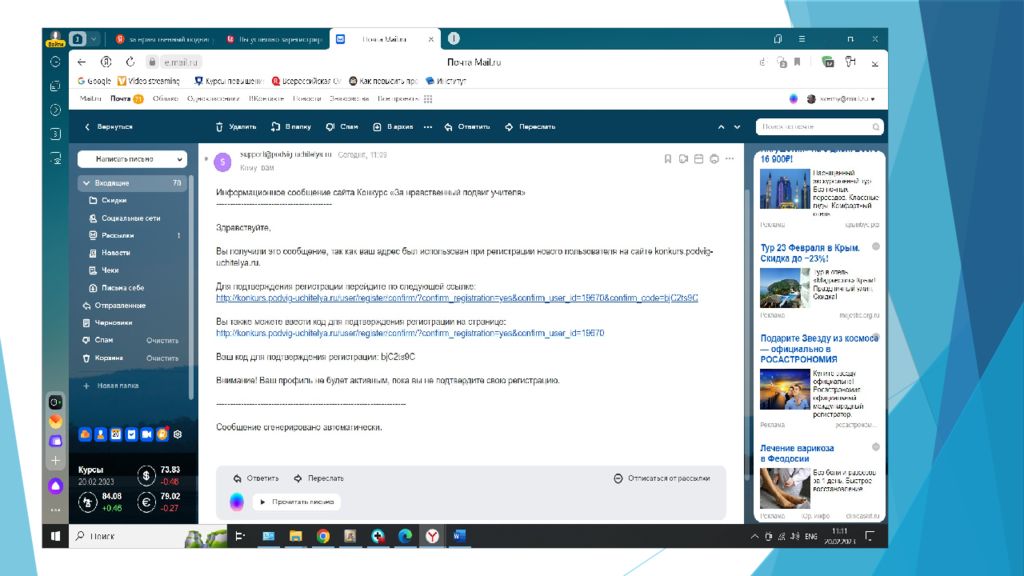Click the bookmark flag icon on letter
Screen dimensions: 1024x576
(x=667, y=159)
